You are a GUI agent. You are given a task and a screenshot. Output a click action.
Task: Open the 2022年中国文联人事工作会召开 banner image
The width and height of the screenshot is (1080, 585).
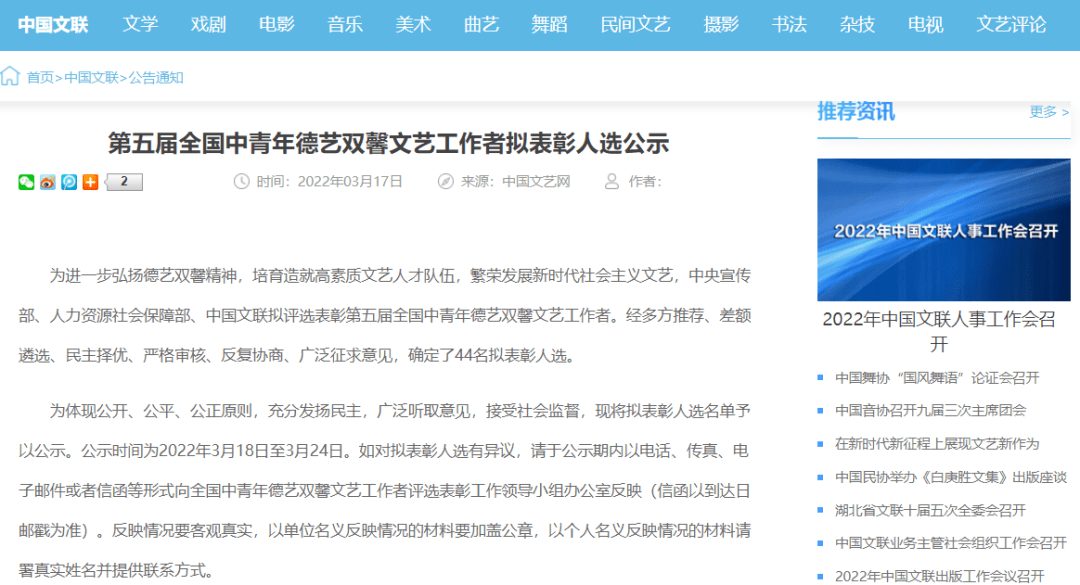click(944, 229)
